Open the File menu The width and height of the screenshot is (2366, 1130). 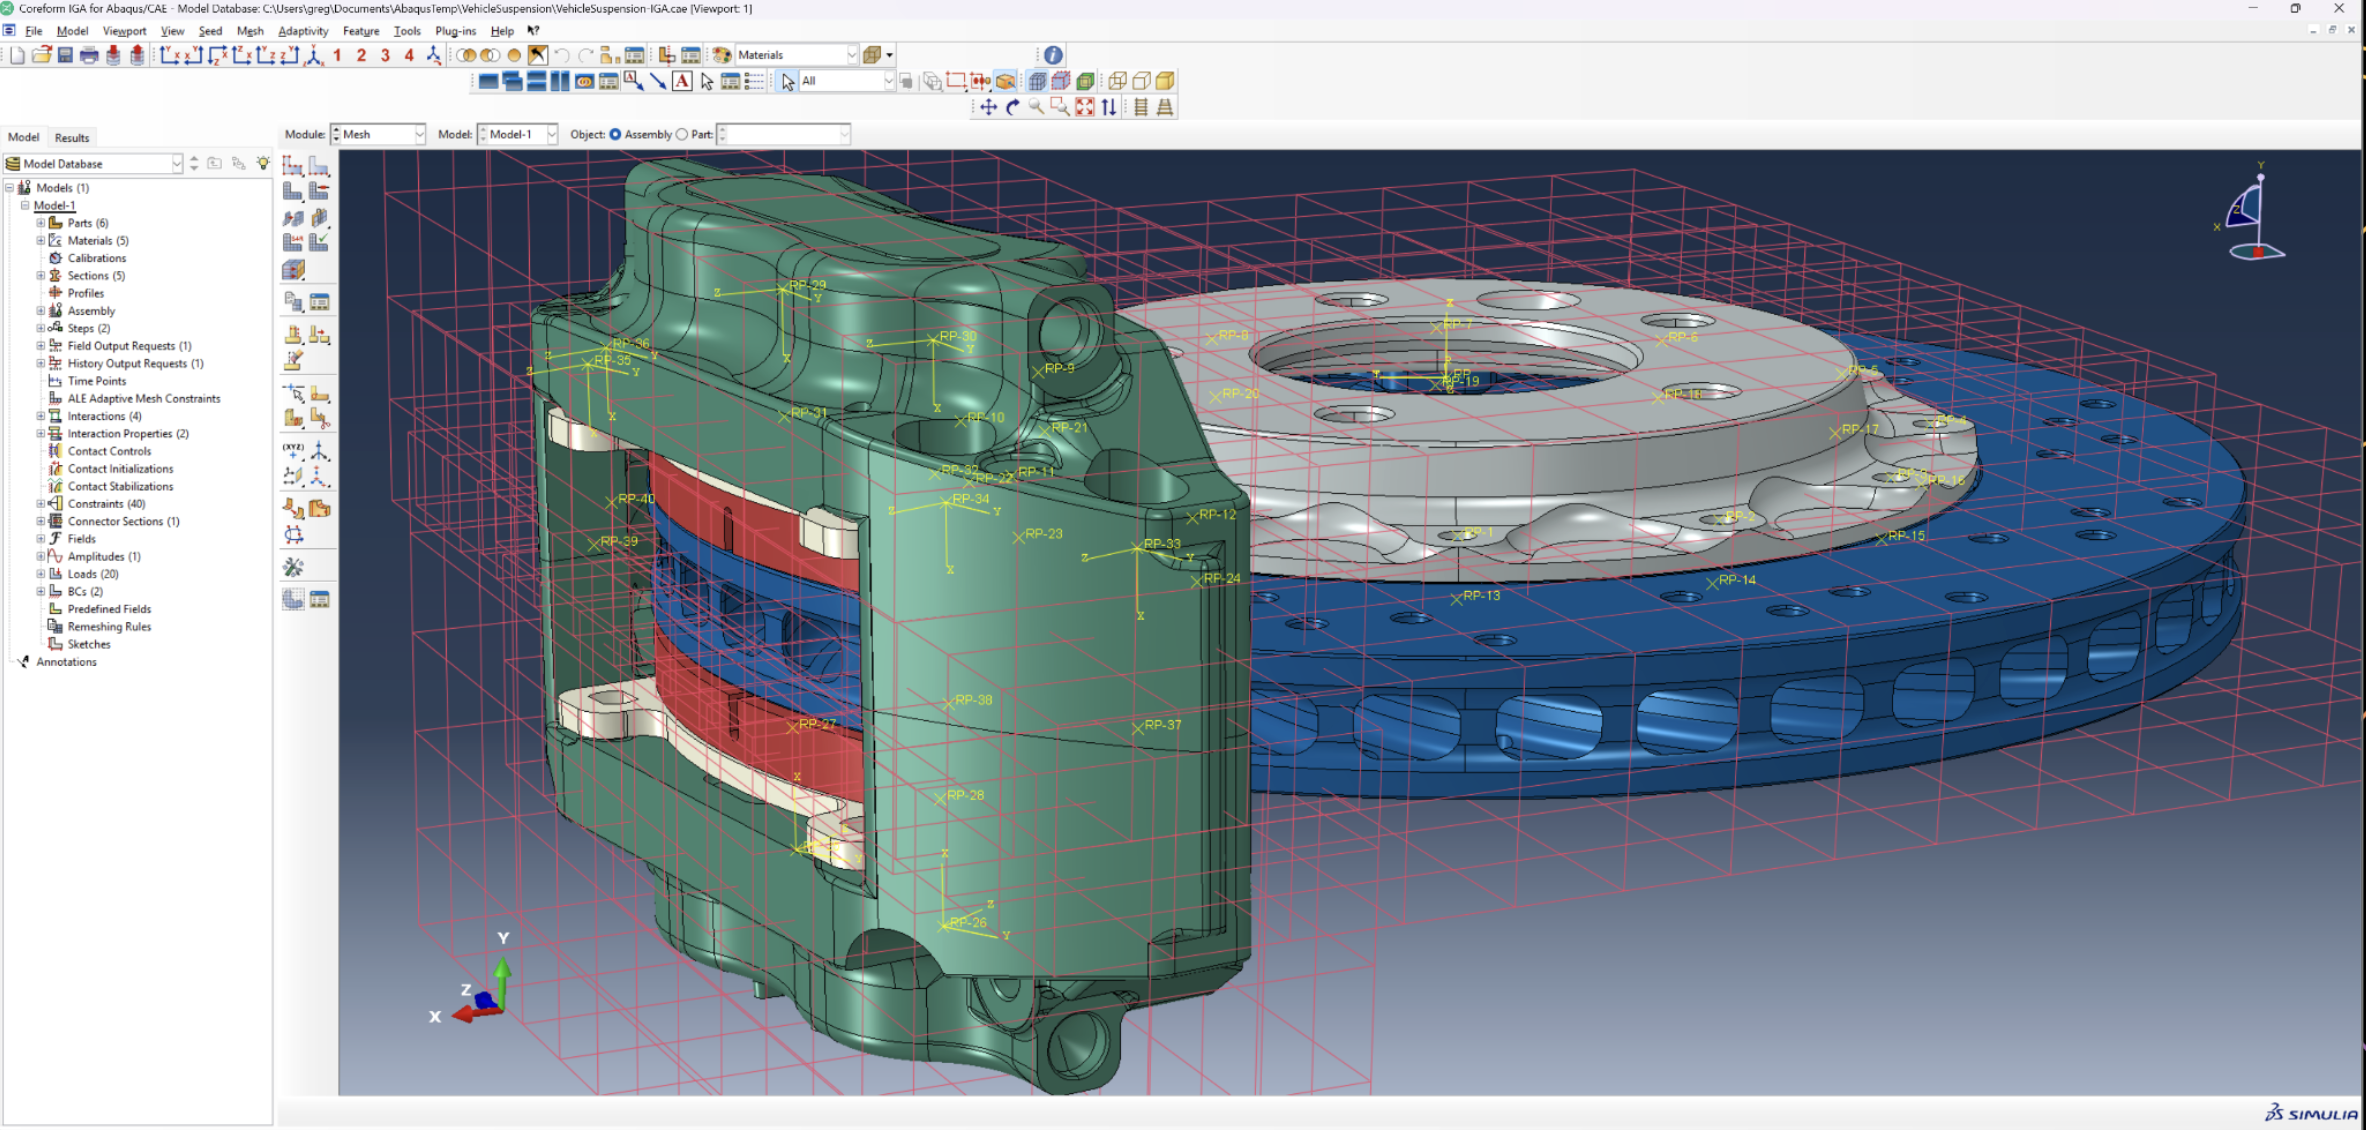pyautogui.click(x=33, y=31)
